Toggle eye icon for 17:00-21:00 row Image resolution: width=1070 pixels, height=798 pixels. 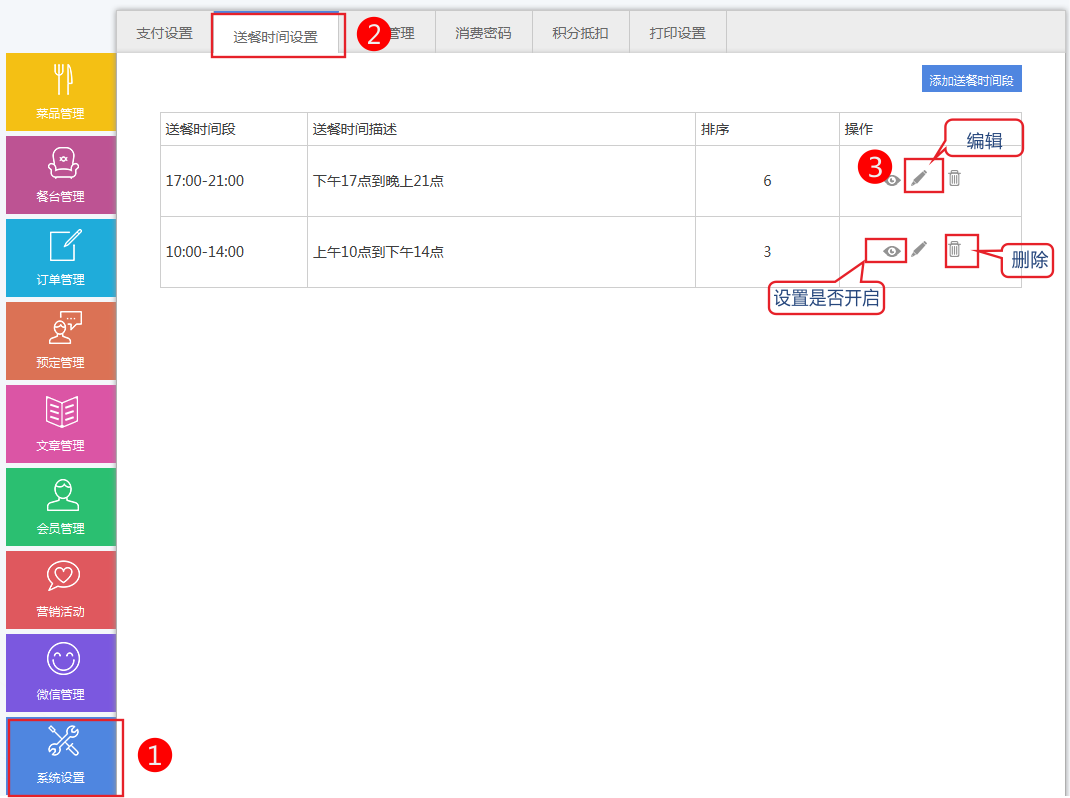point(893,180)
